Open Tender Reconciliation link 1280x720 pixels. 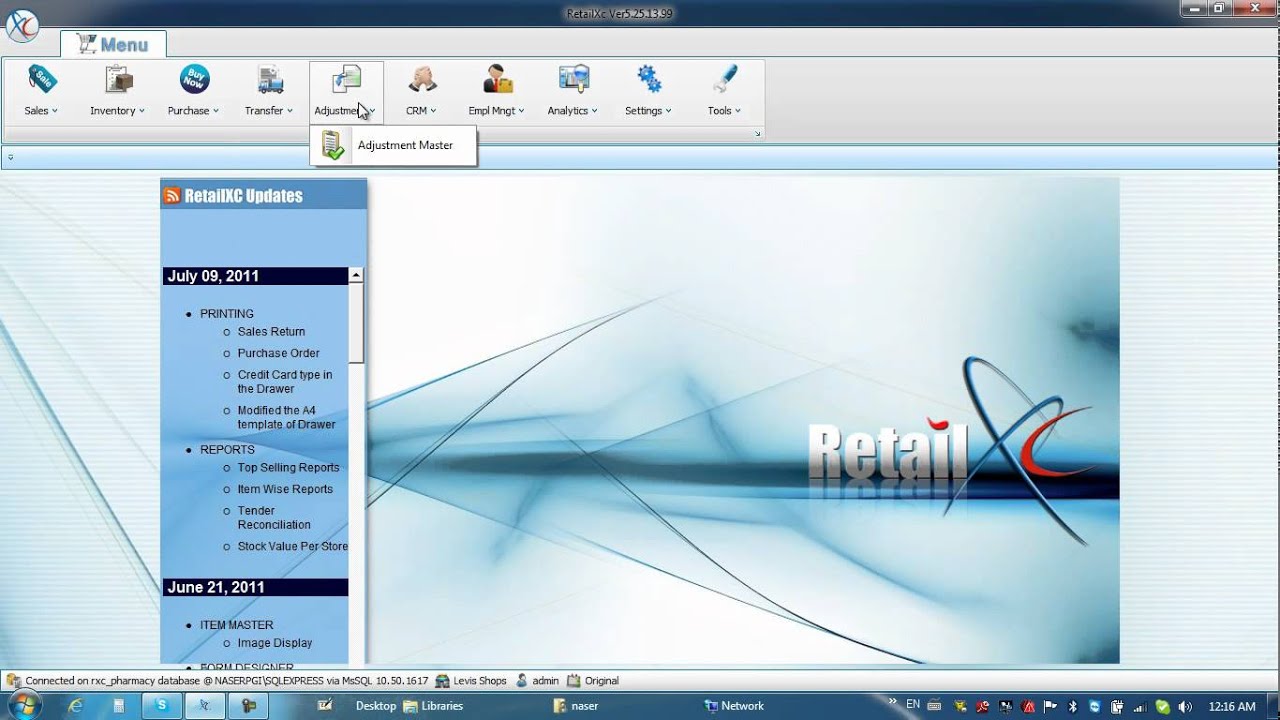pyautogui.click(x=274, y=518)
